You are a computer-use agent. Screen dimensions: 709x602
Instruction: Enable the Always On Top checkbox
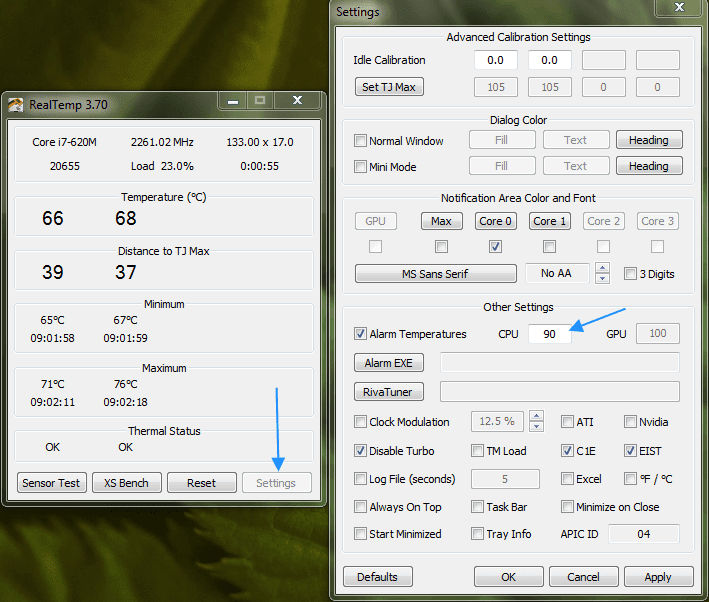tap(361, 507)
